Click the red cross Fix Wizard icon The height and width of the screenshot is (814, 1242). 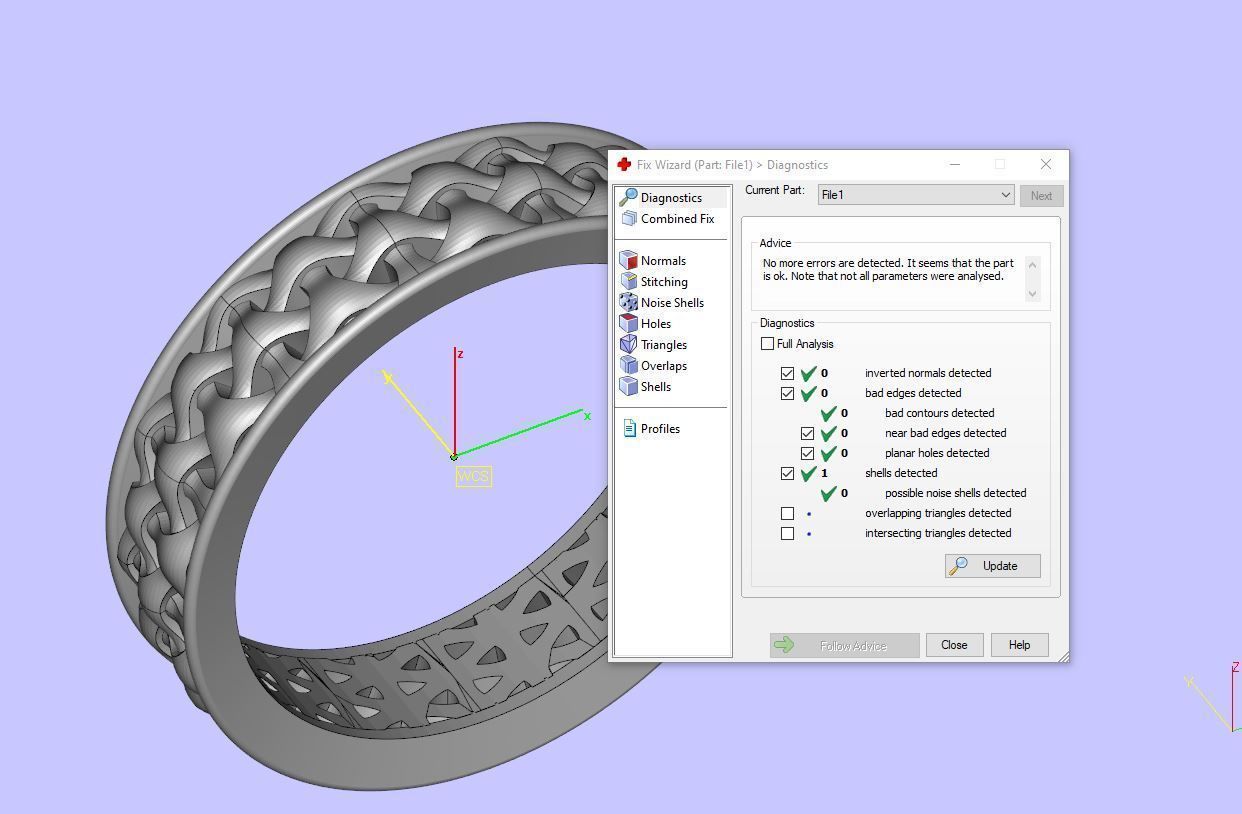(624, 165)
